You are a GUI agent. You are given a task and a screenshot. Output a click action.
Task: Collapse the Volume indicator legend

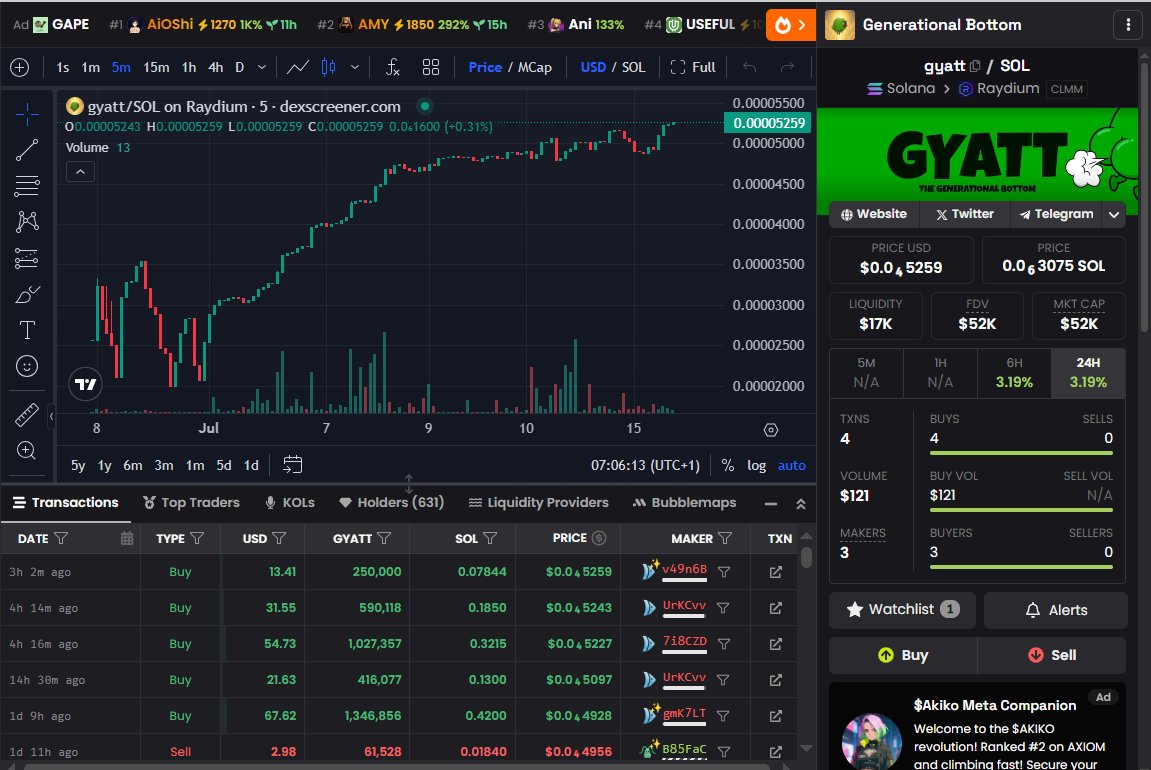tap(81, 172)
